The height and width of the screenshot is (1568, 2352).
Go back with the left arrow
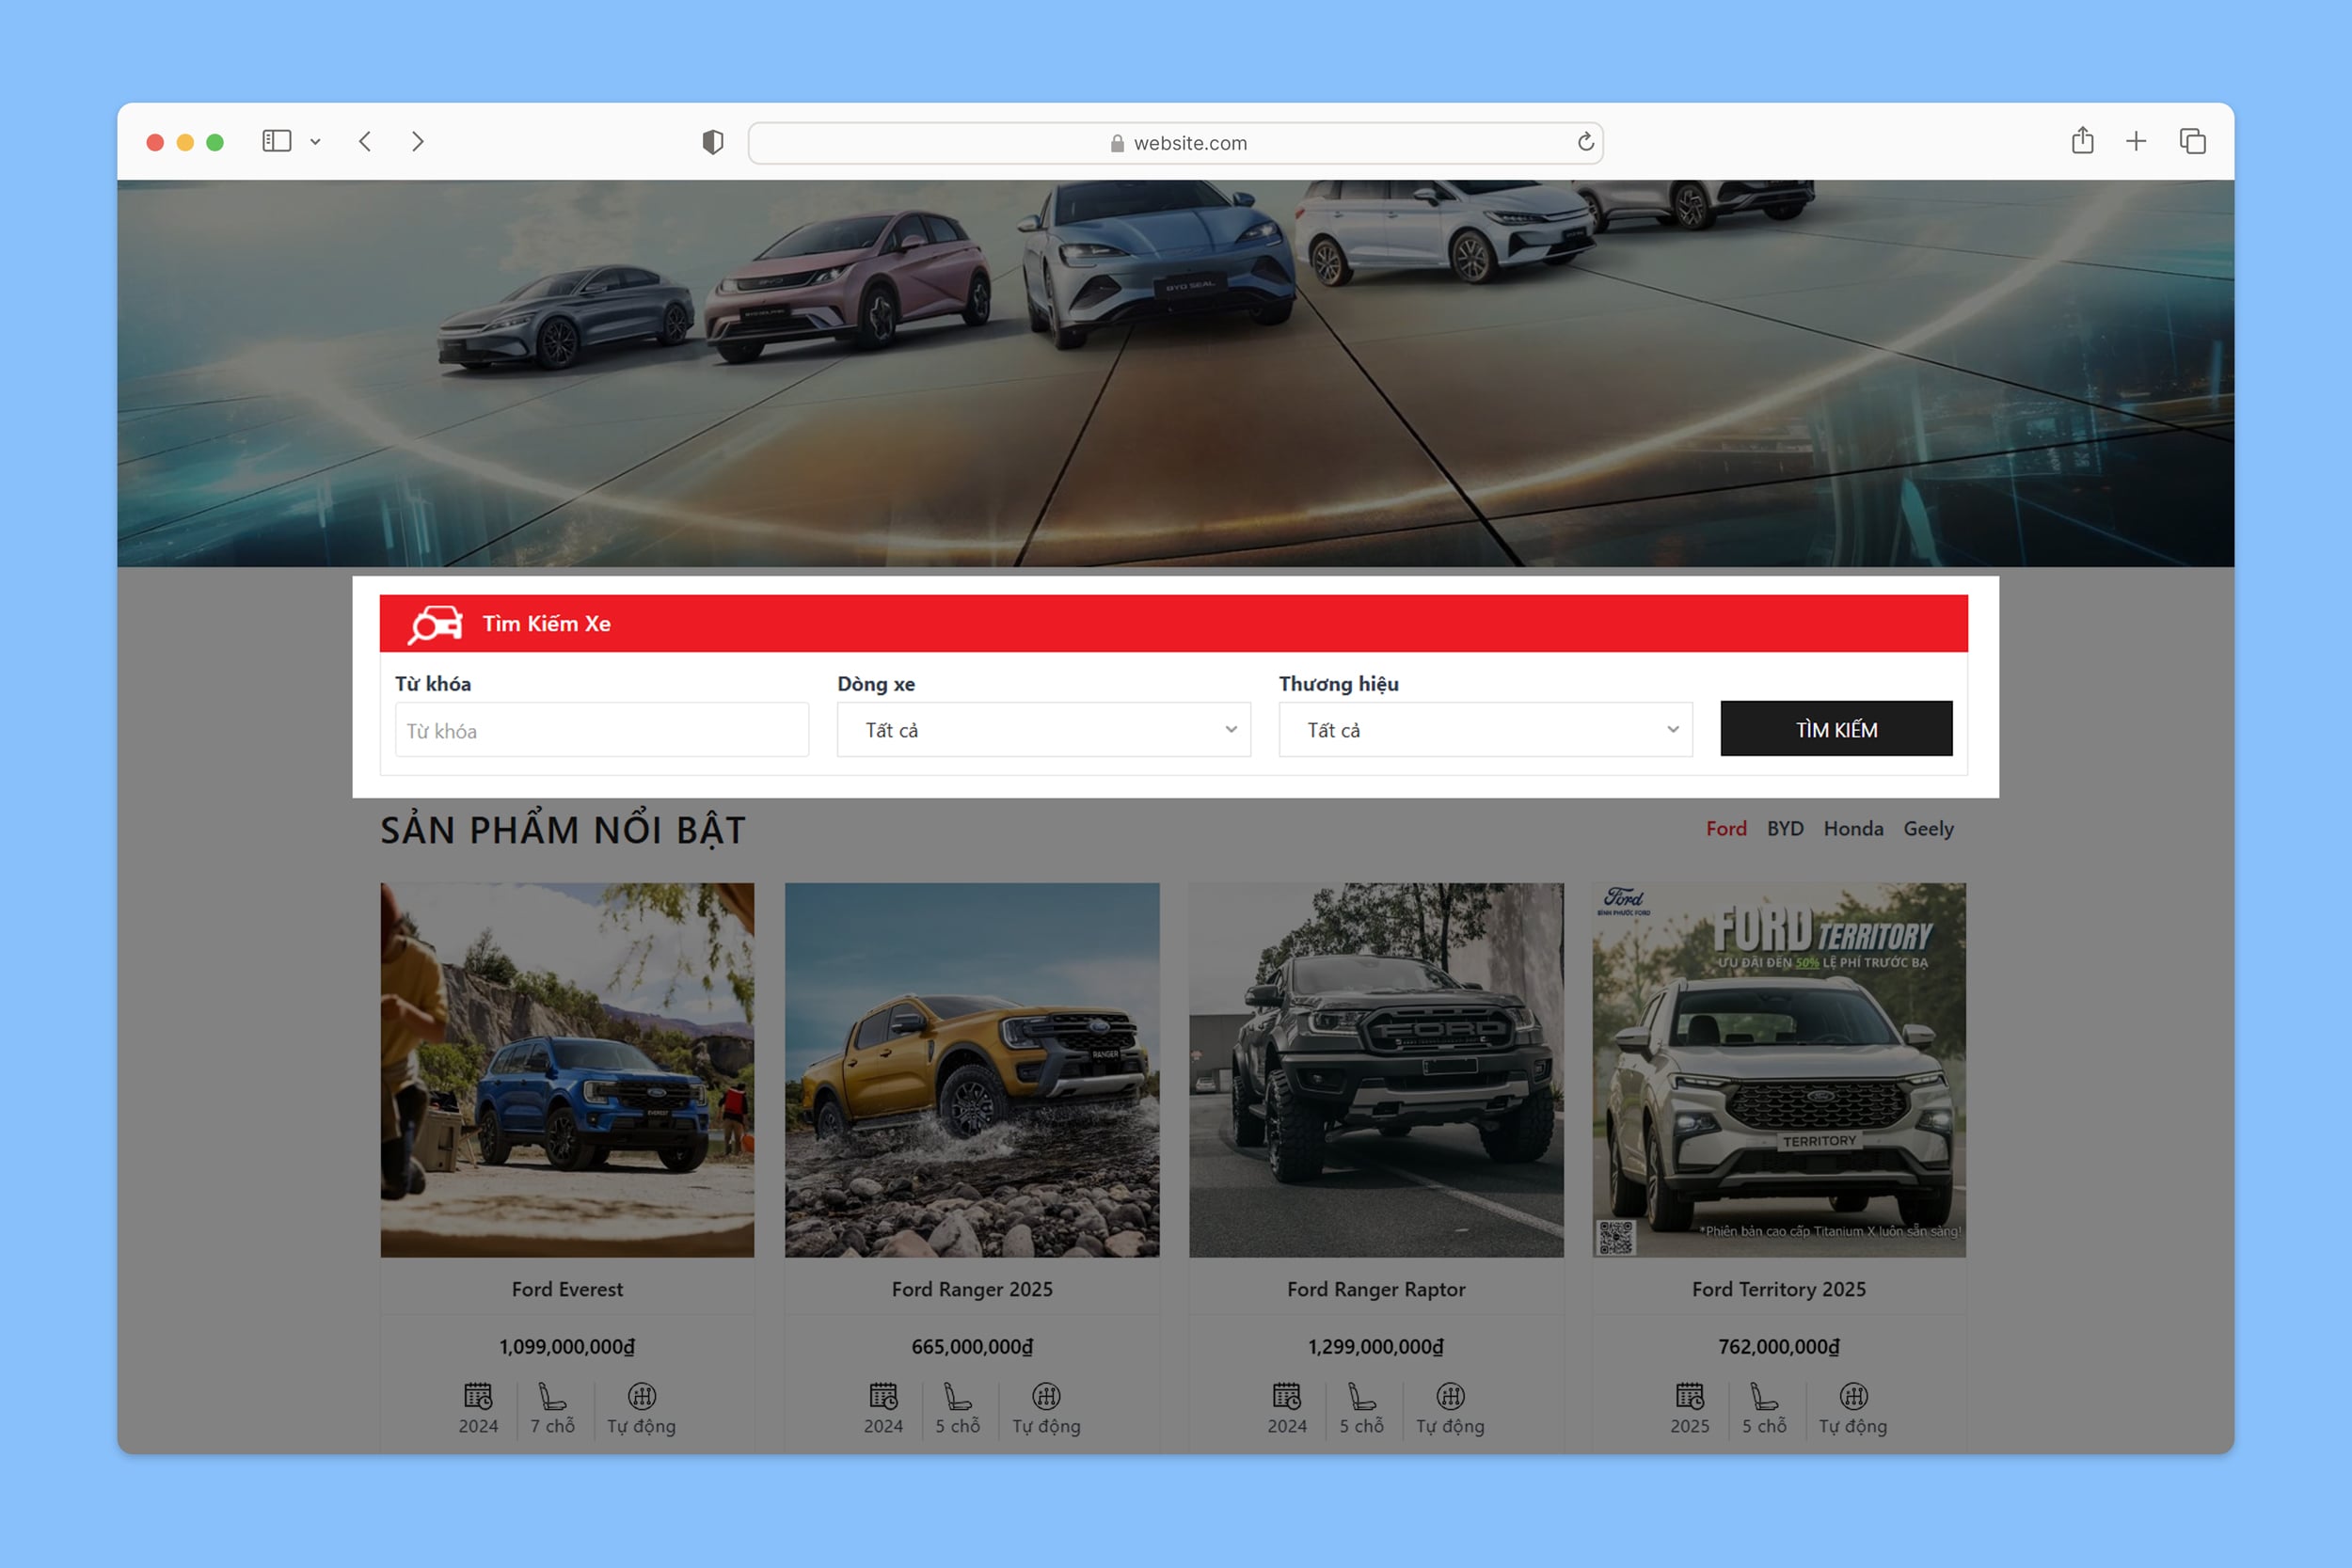point(365,141)
